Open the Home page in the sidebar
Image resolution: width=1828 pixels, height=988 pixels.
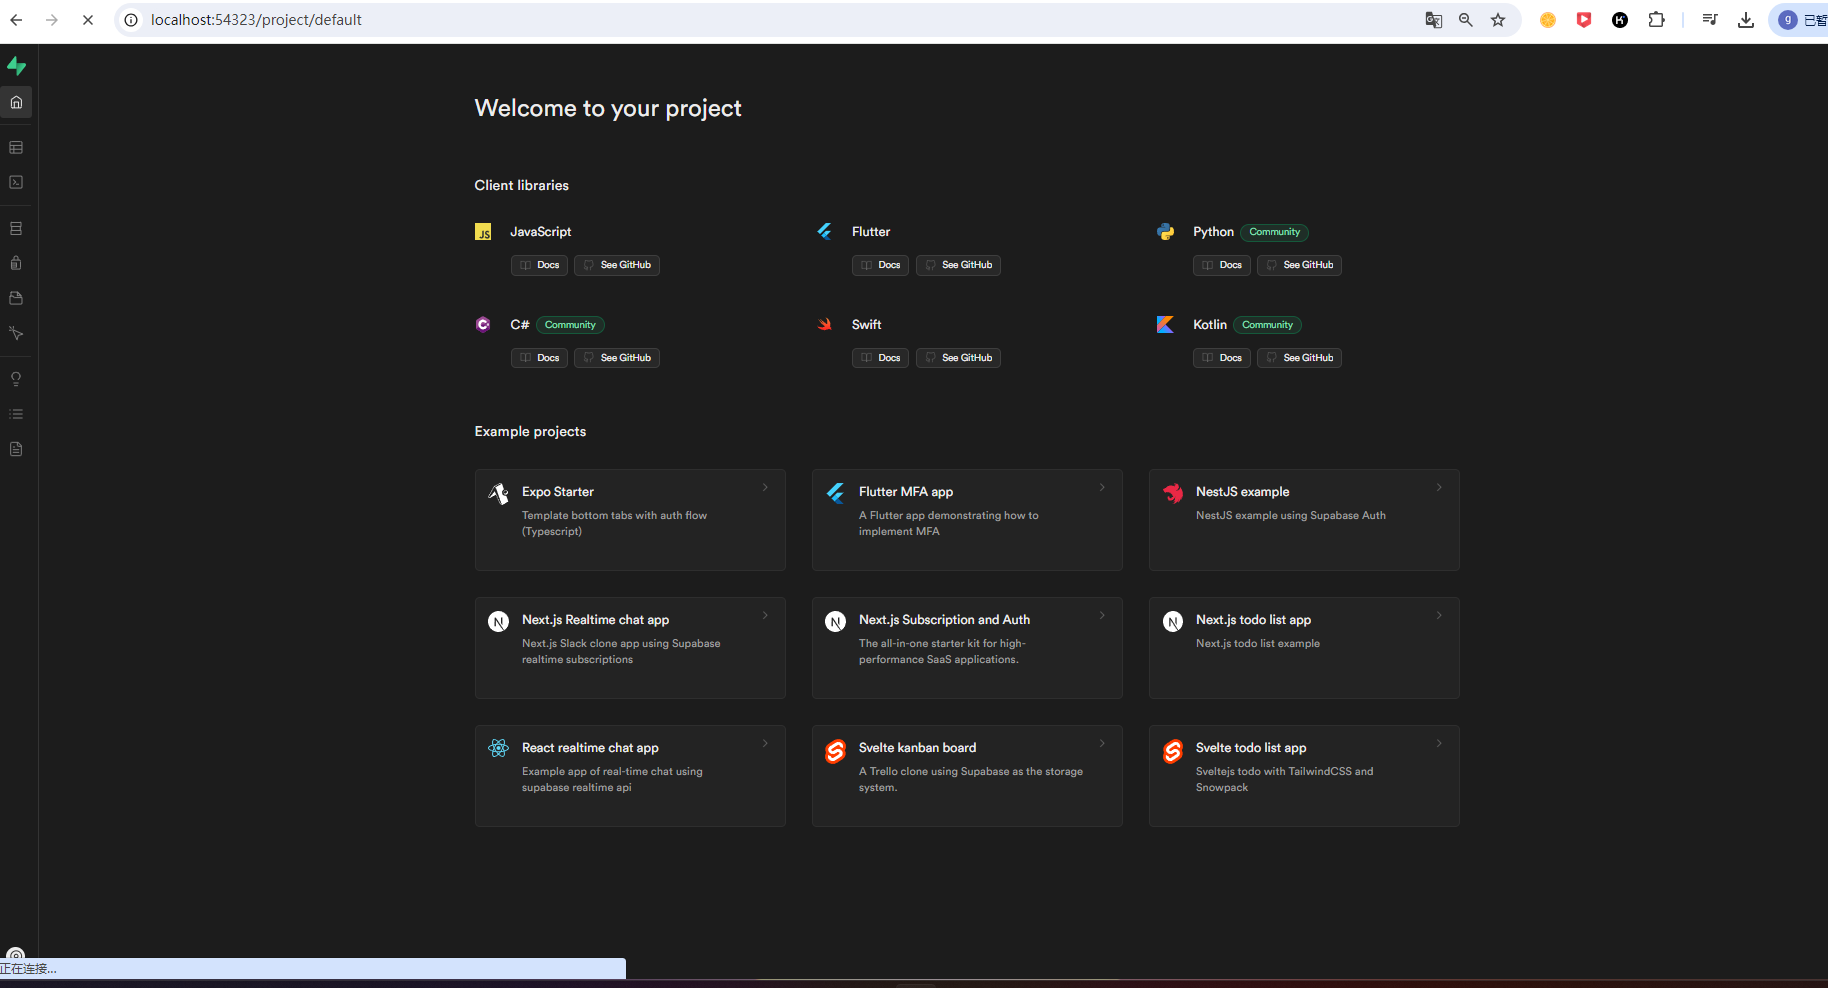pos(16,102)
